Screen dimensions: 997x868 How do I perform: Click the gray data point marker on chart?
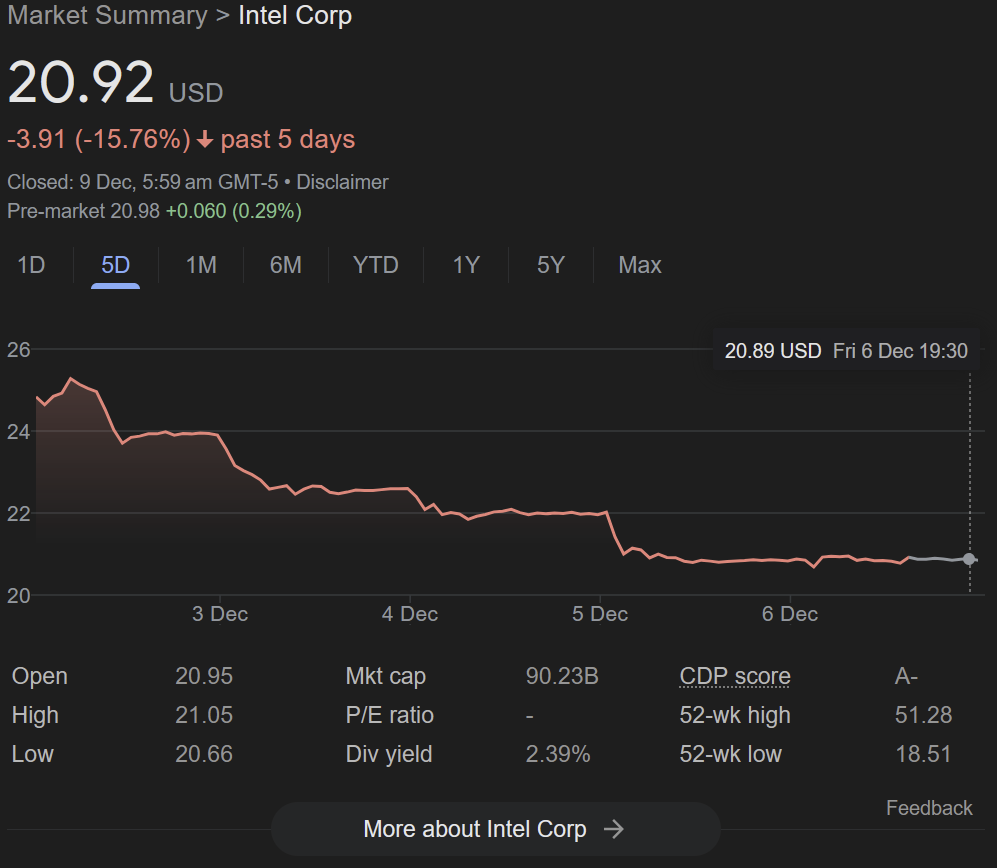[968, 560]
